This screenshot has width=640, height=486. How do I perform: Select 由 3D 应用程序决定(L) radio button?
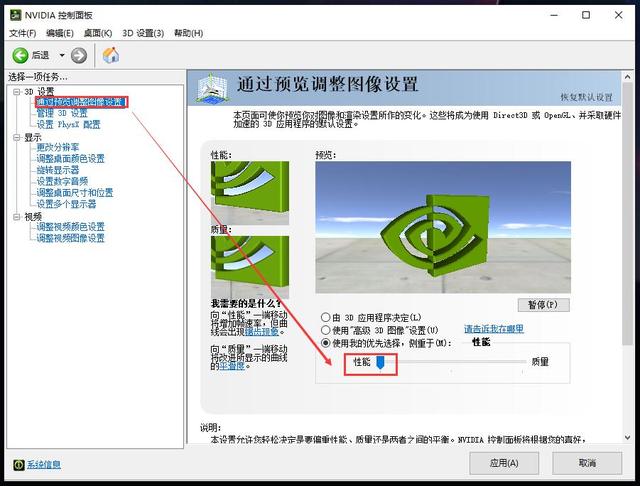pos(325,317)
